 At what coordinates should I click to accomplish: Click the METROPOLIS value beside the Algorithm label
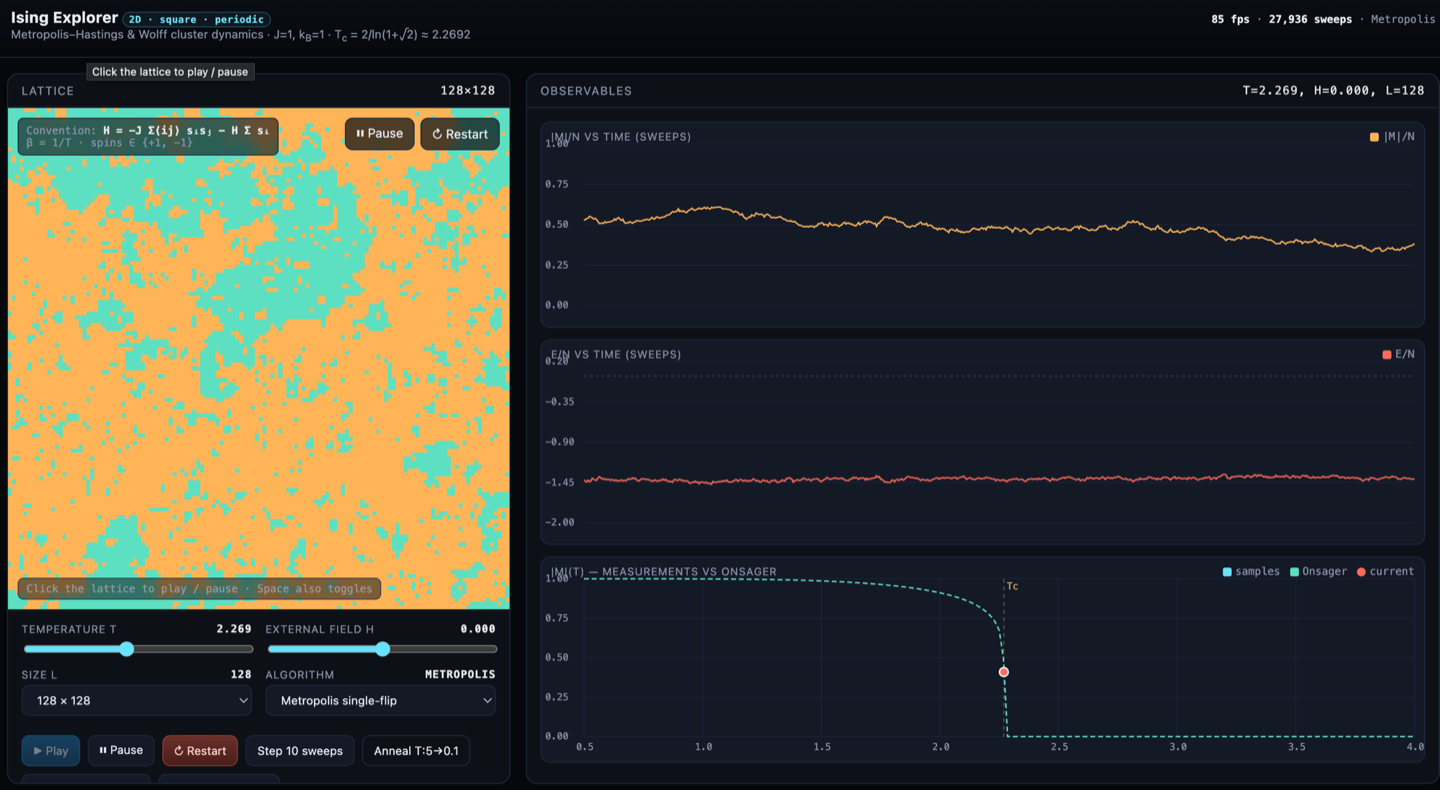point(460,675)
